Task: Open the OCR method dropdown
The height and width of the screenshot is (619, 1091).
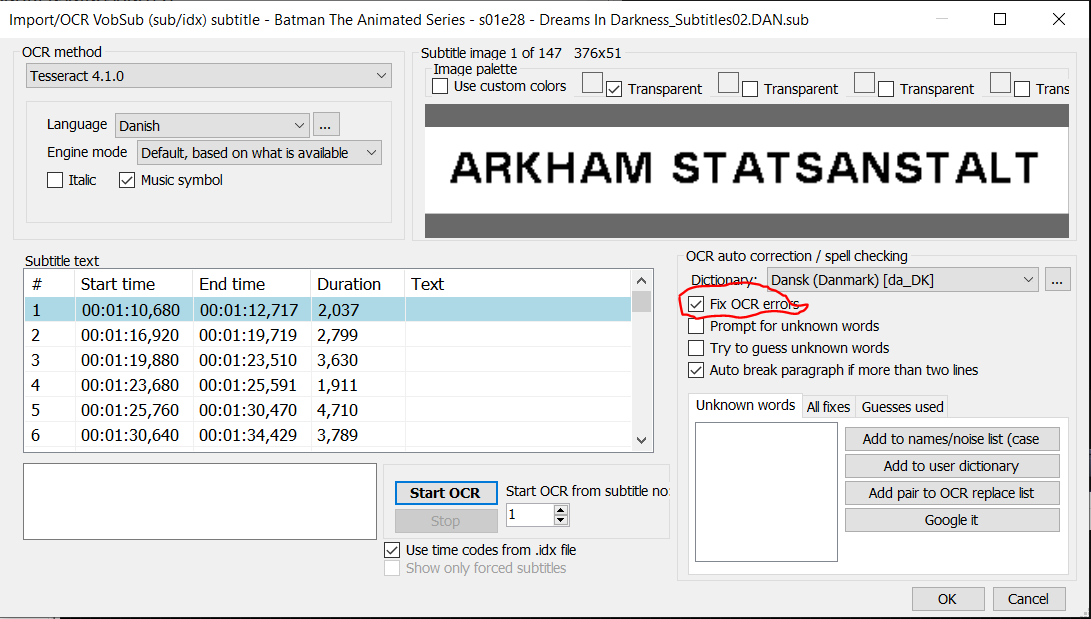Action: coord(207,75)
